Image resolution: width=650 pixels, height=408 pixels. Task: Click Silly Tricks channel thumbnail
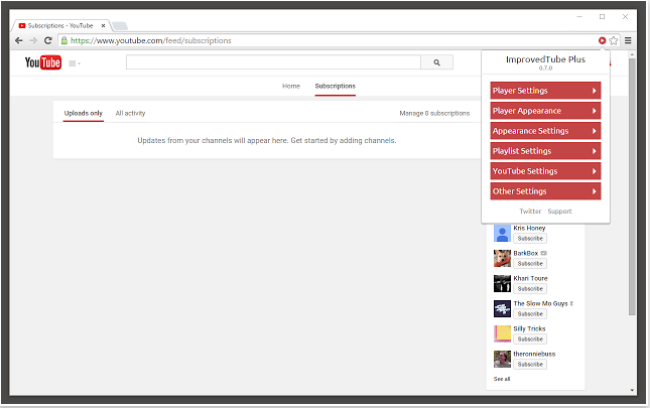tap(502, 334)
